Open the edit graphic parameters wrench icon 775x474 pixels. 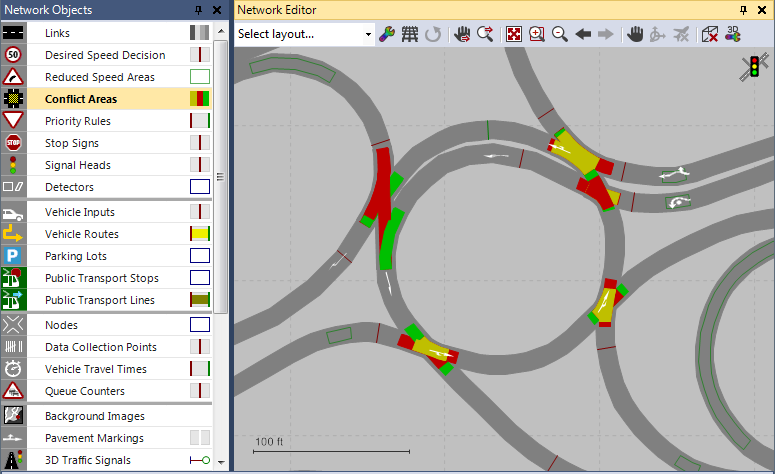click(x=386, y=34)
